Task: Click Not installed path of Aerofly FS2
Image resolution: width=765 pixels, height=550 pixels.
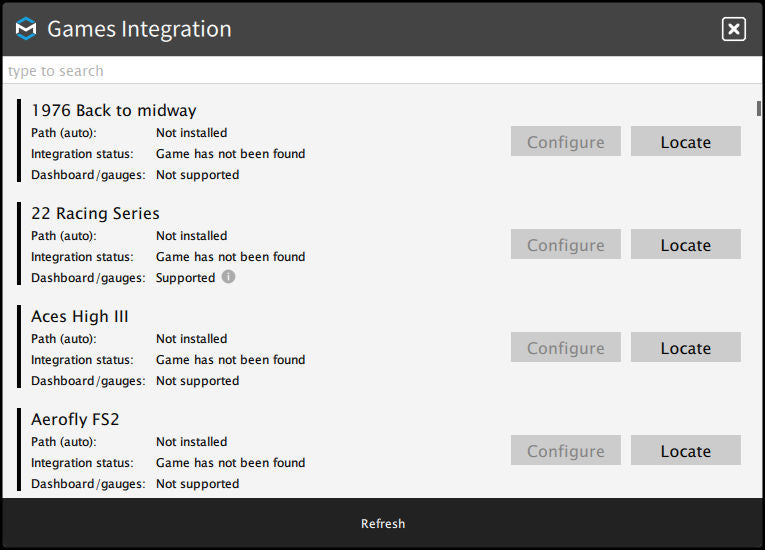Action: point(191,442)
